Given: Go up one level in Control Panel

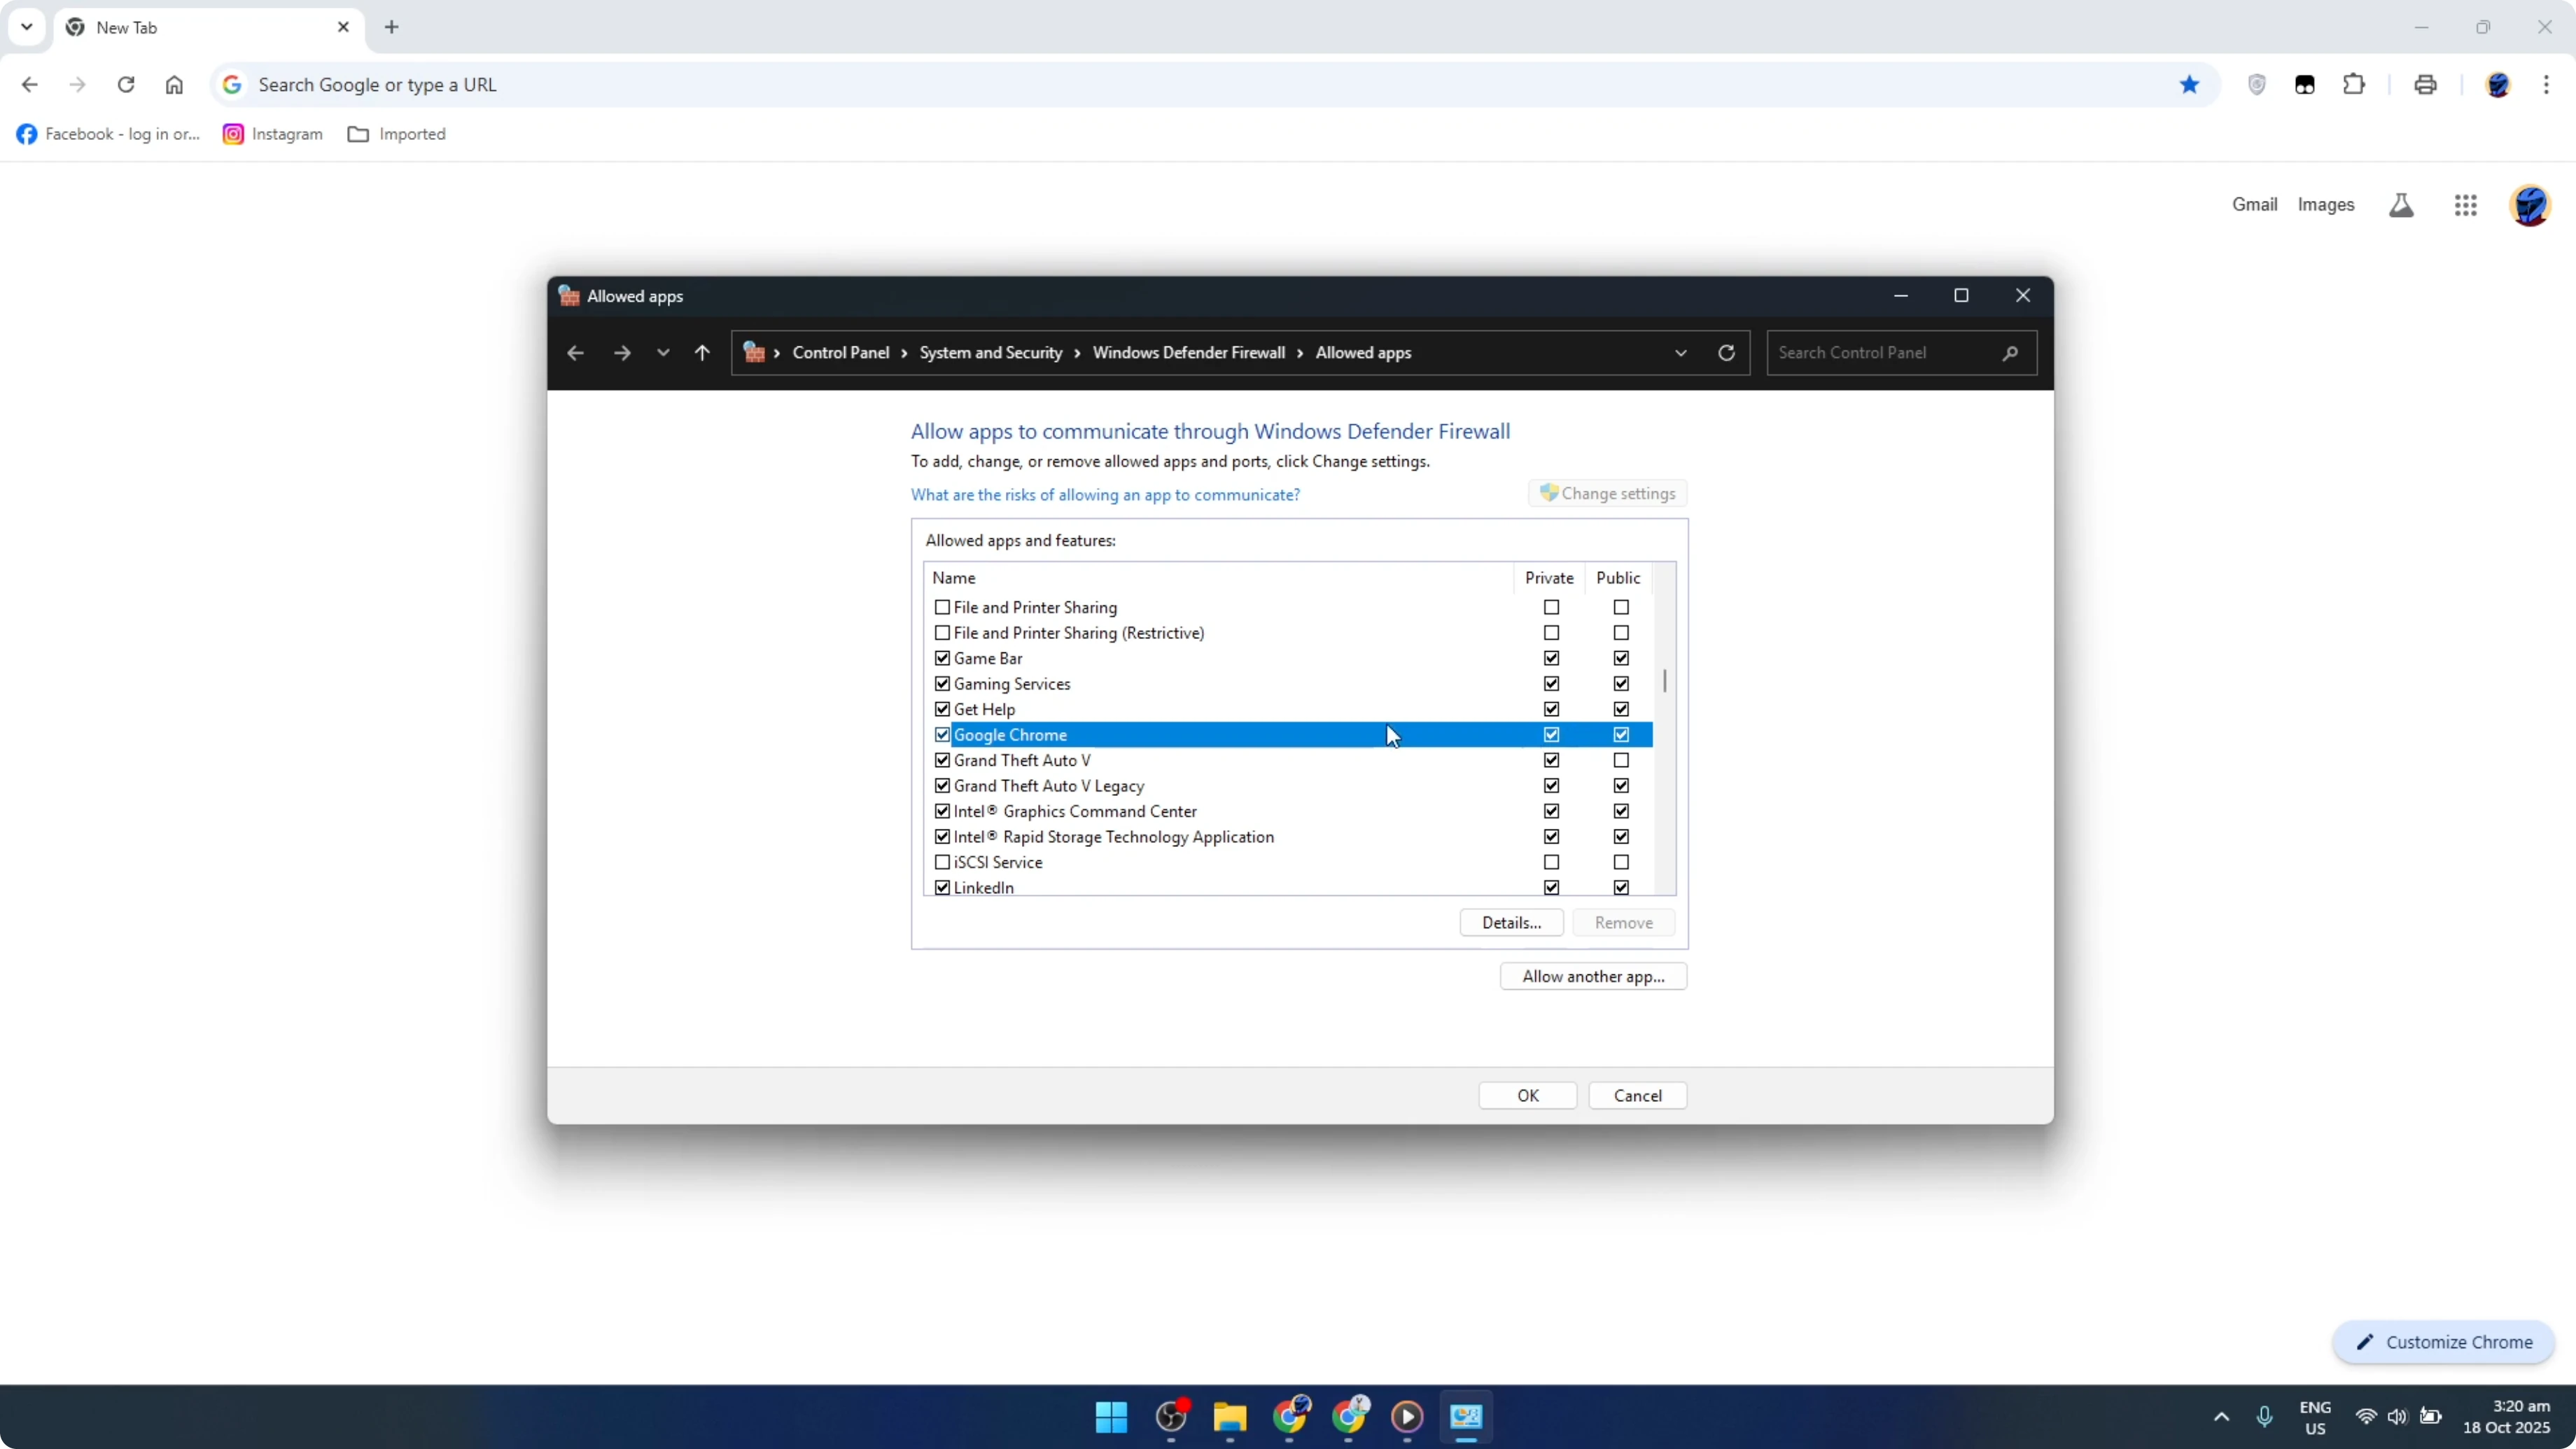Looking at the screenshot, I should (702, 353).
